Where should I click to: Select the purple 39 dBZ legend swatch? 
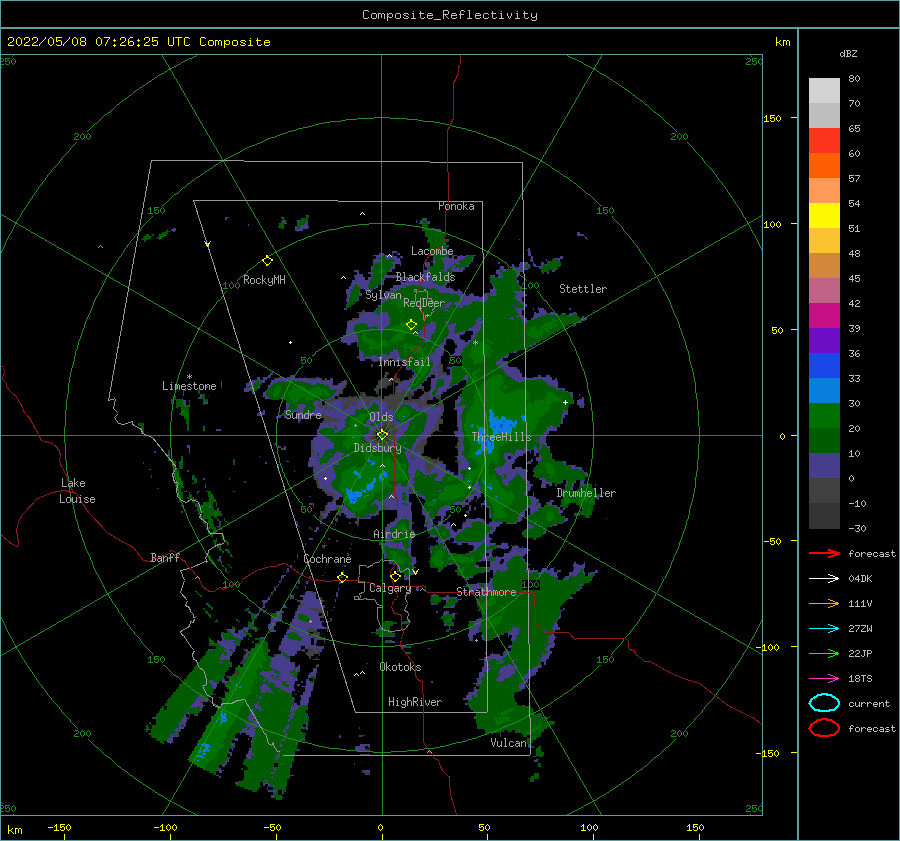(x=824, y=340)
